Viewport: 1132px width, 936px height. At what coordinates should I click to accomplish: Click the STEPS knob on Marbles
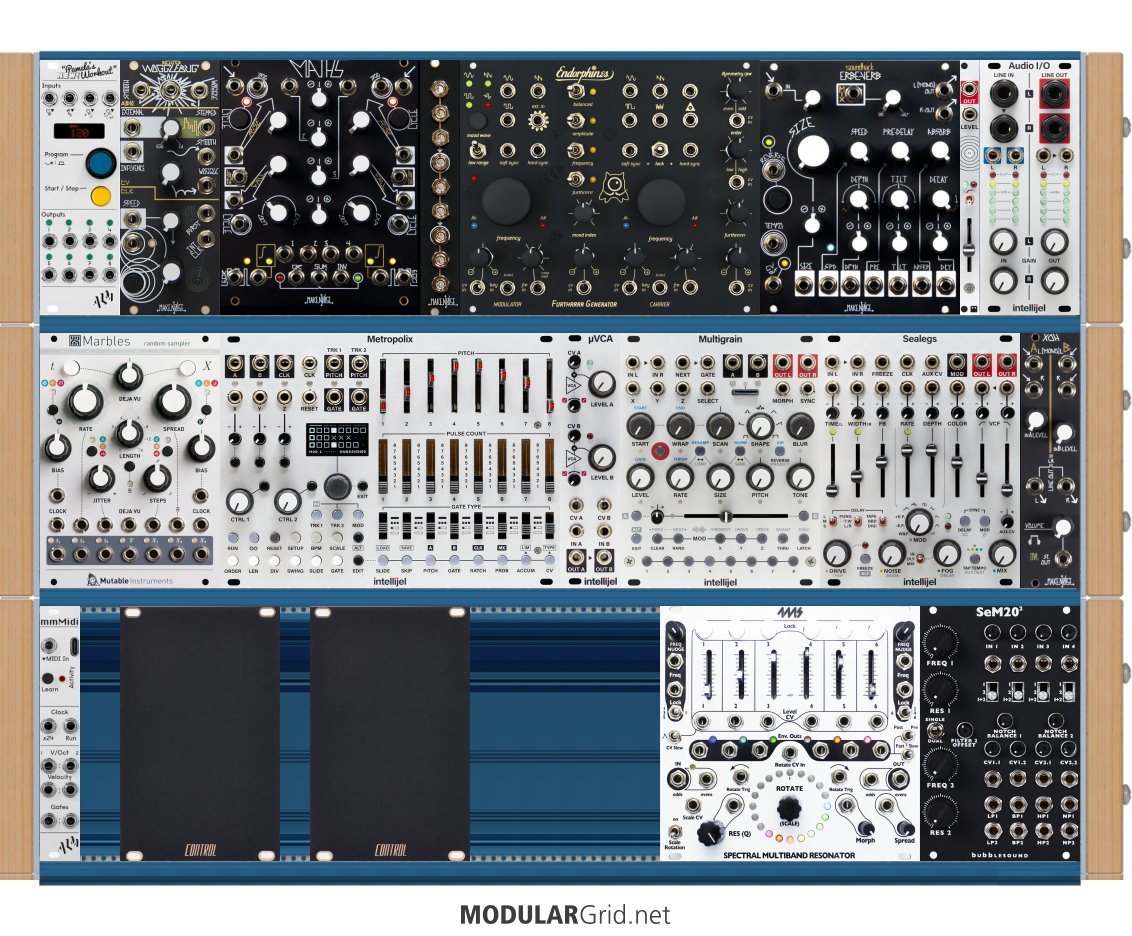click(157, 479)
